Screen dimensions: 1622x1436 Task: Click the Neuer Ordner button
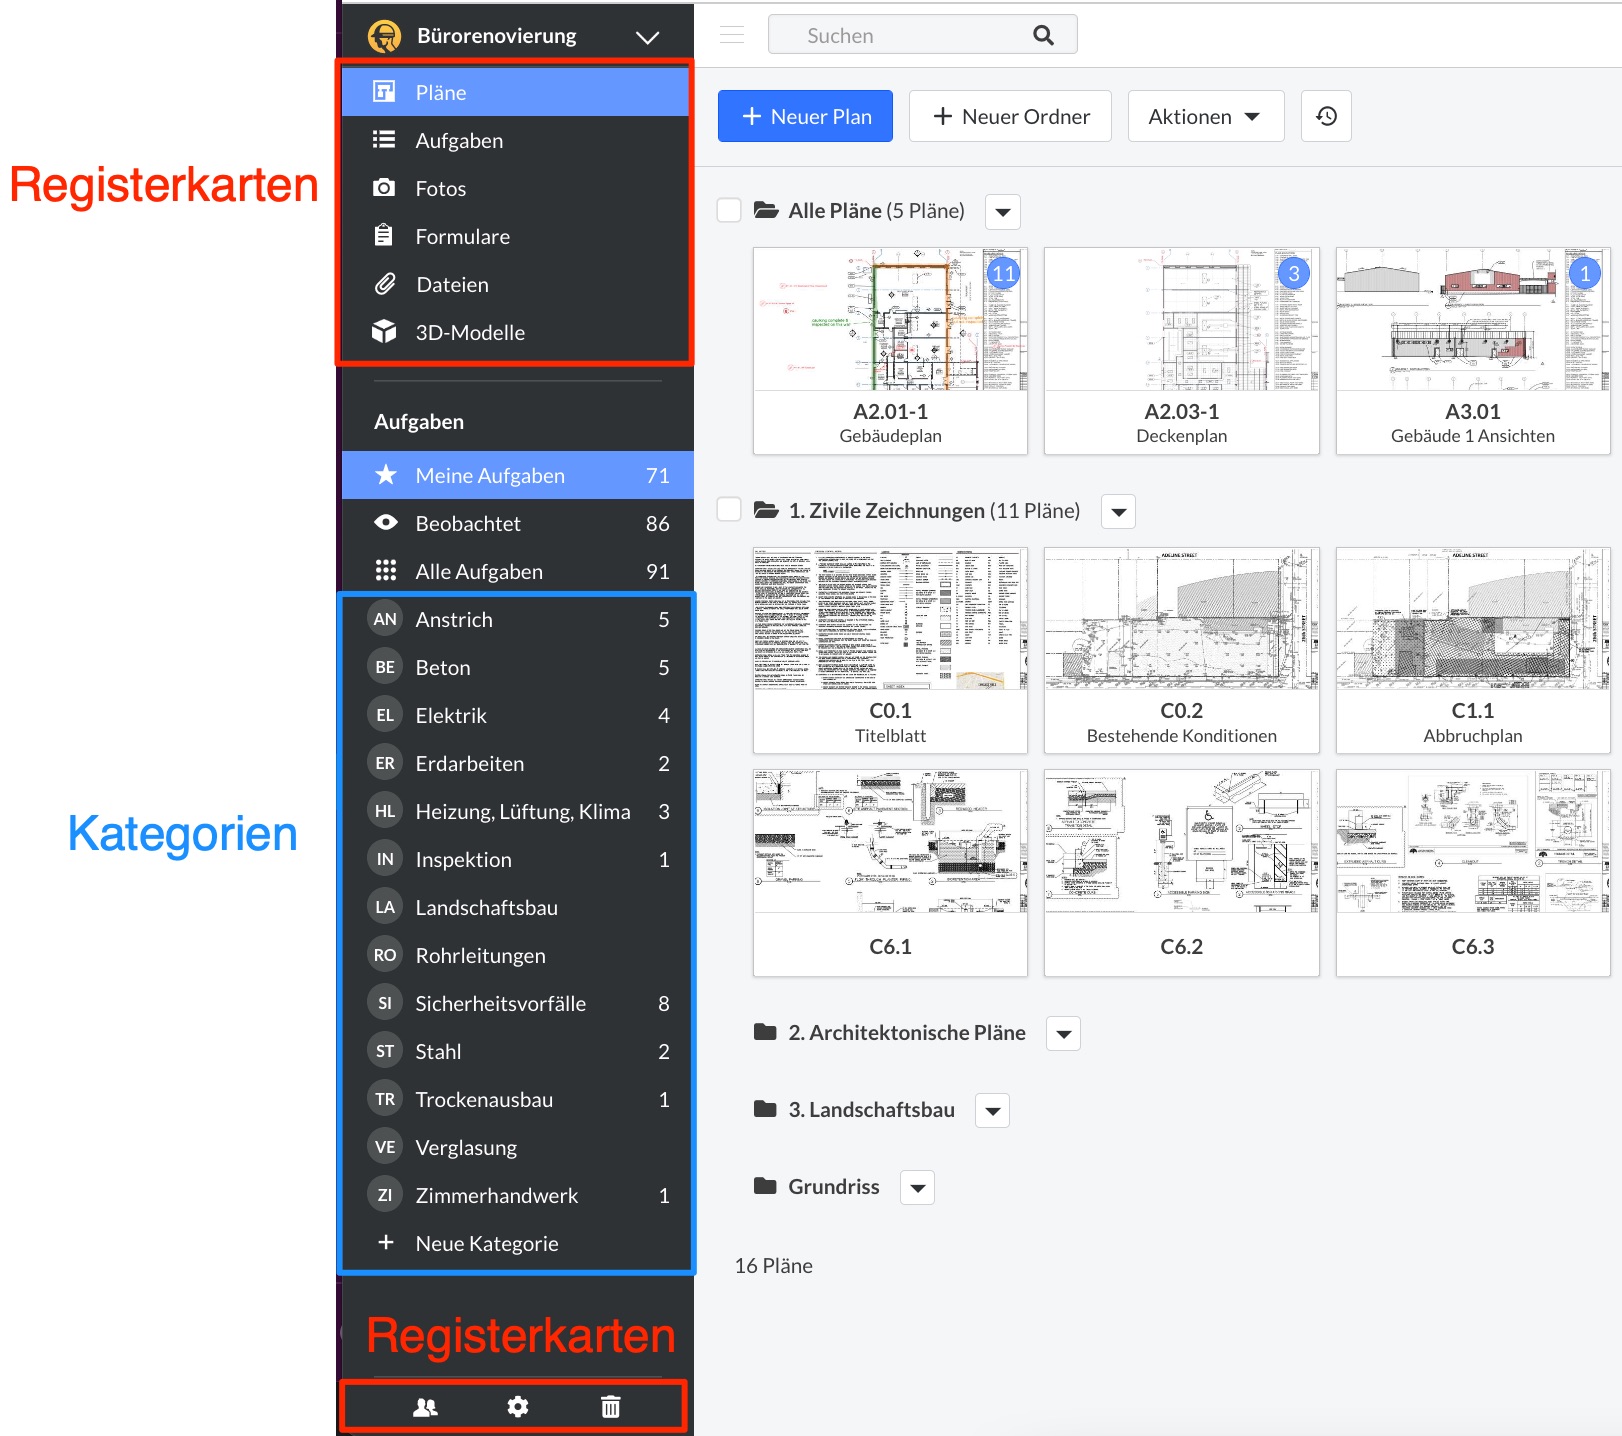coord(1010,116)
